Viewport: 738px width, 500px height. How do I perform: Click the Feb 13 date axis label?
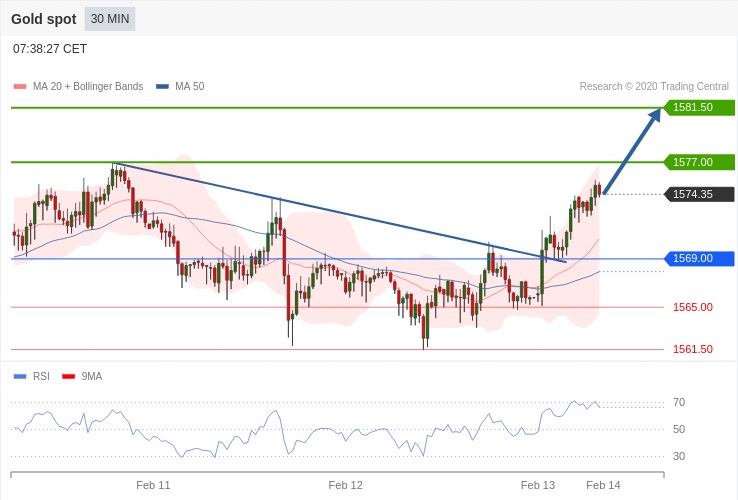point(537,485)
